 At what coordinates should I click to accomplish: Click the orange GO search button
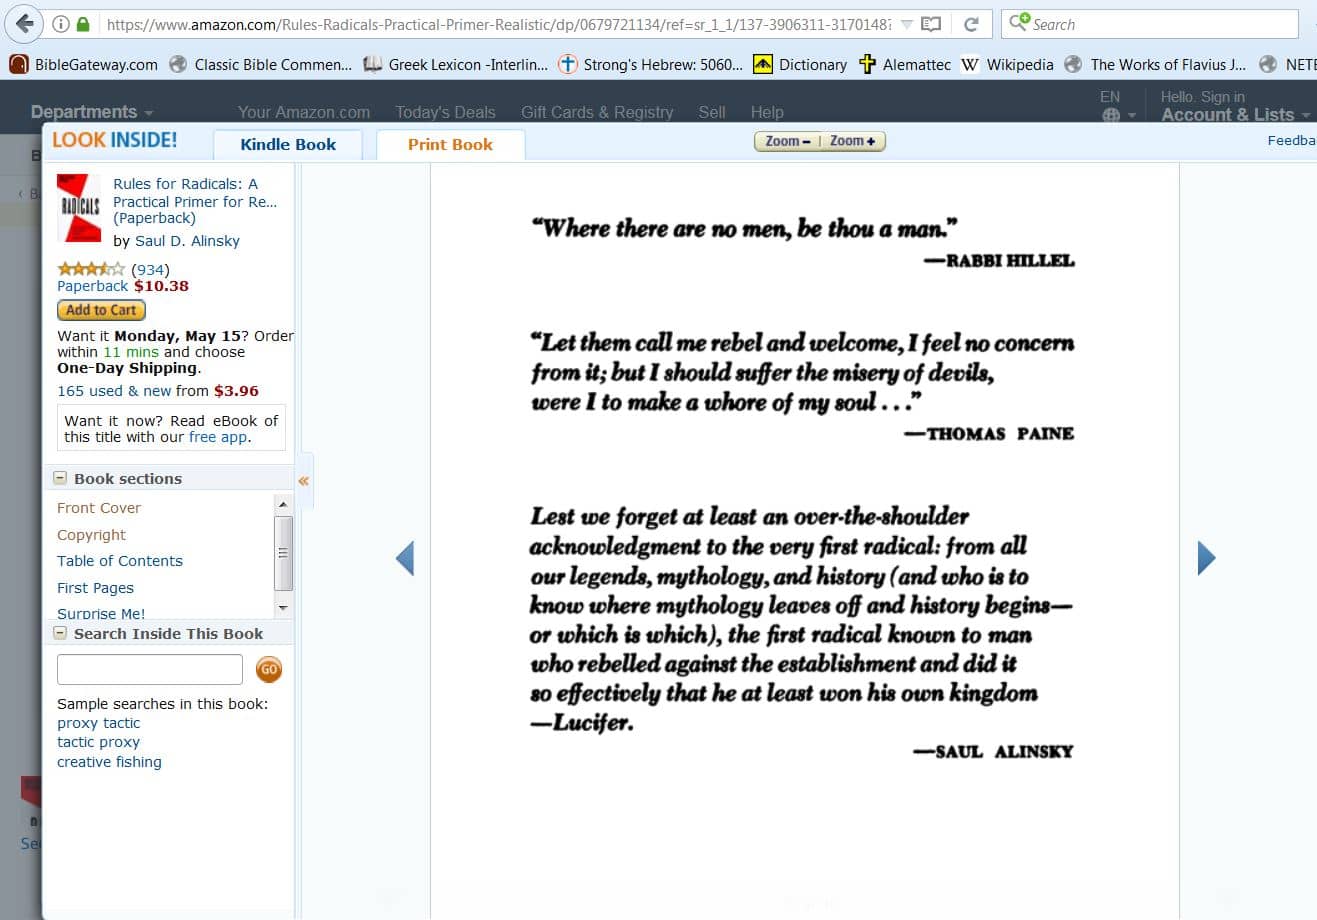(269, 669)
